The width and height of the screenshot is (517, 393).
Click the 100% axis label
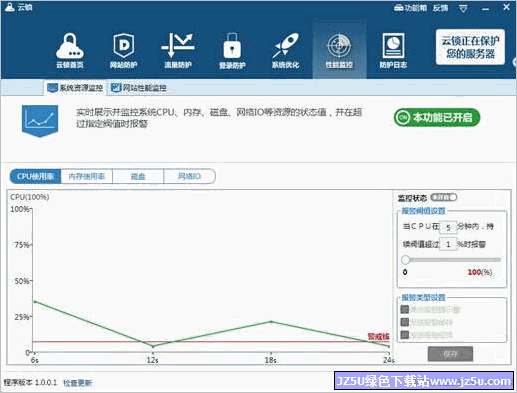[20, 209]
